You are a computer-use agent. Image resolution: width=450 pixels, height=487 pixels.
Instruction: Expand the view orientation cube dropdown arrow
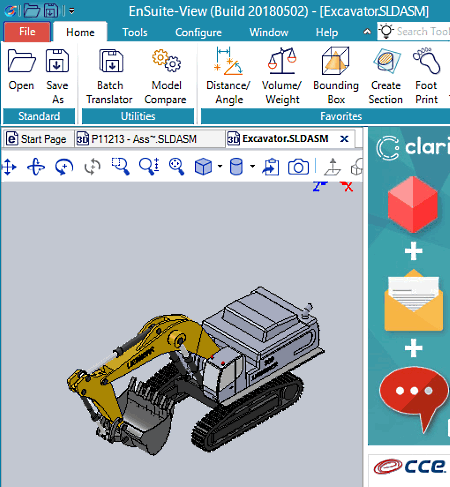coord(220,166)
